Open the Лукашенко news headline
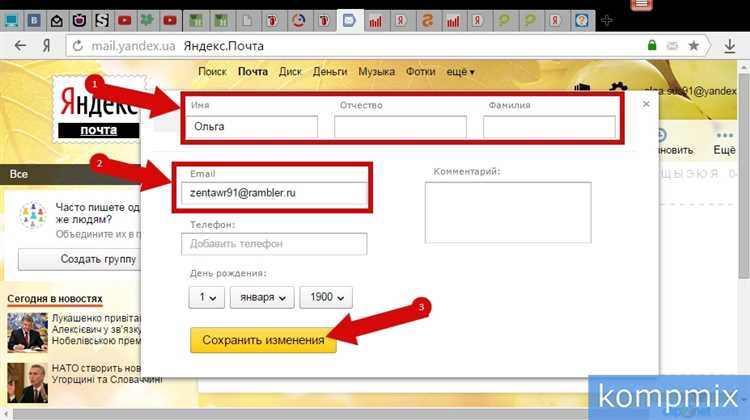The image size is (750, 420). click(x=96, y=329)
